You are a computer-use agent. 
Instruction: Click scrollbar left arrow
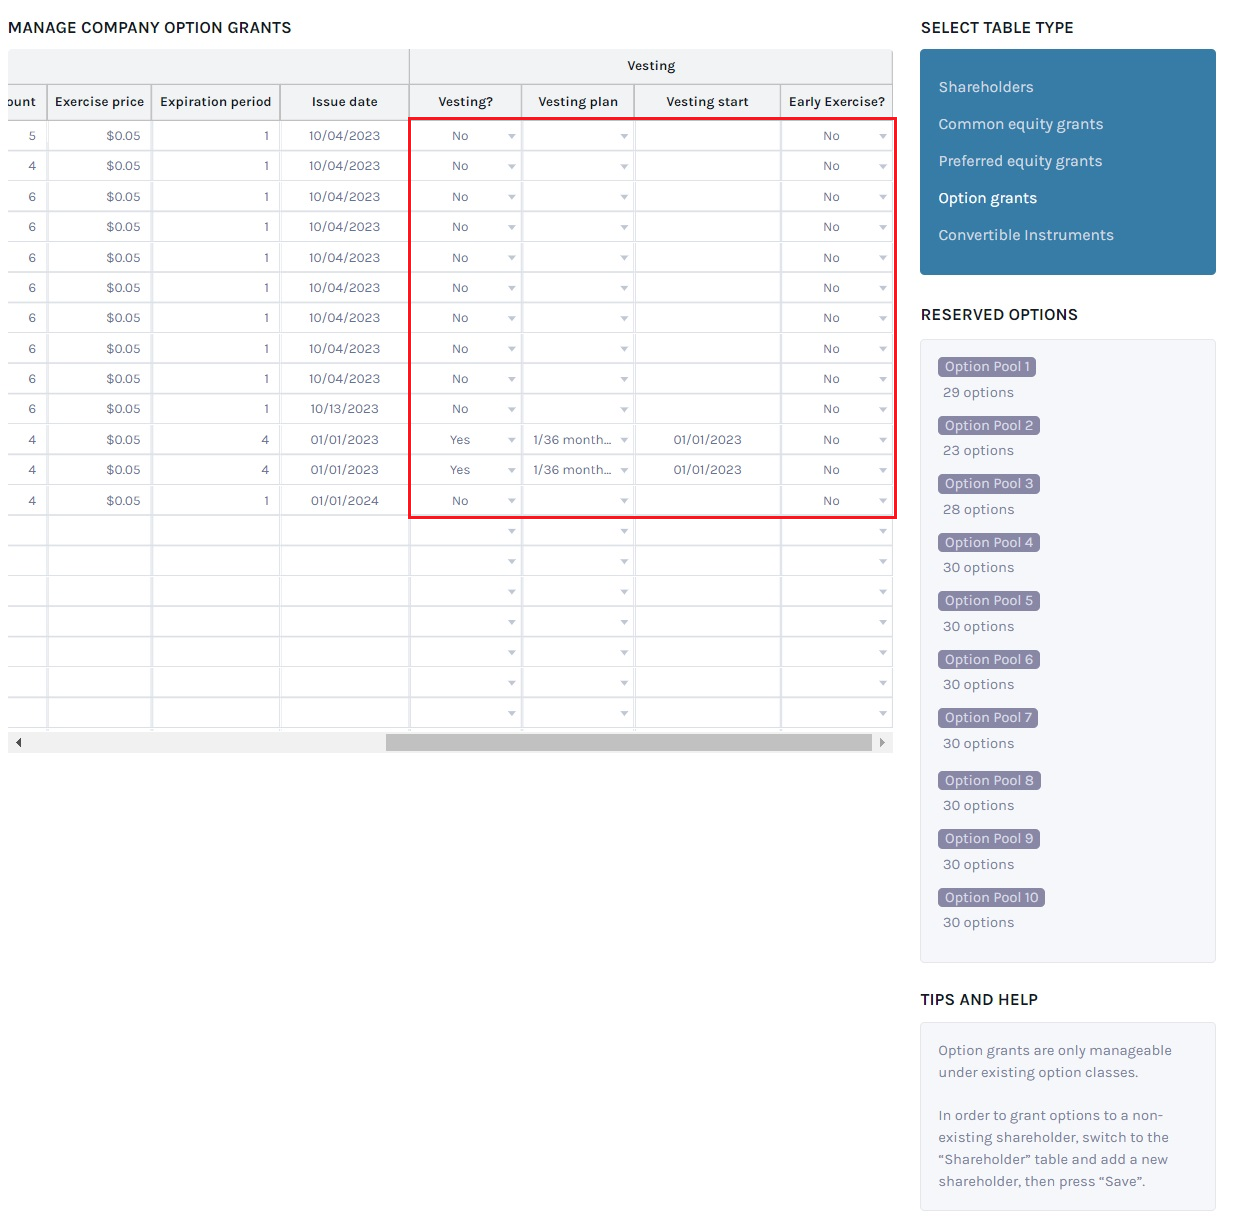click(18, 742)
